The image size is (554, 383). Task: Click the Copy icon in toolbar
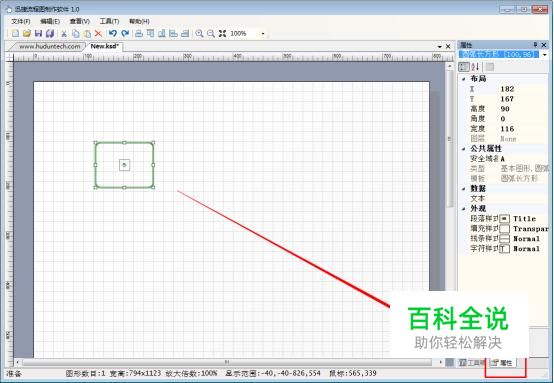click(x=76, y=34)
